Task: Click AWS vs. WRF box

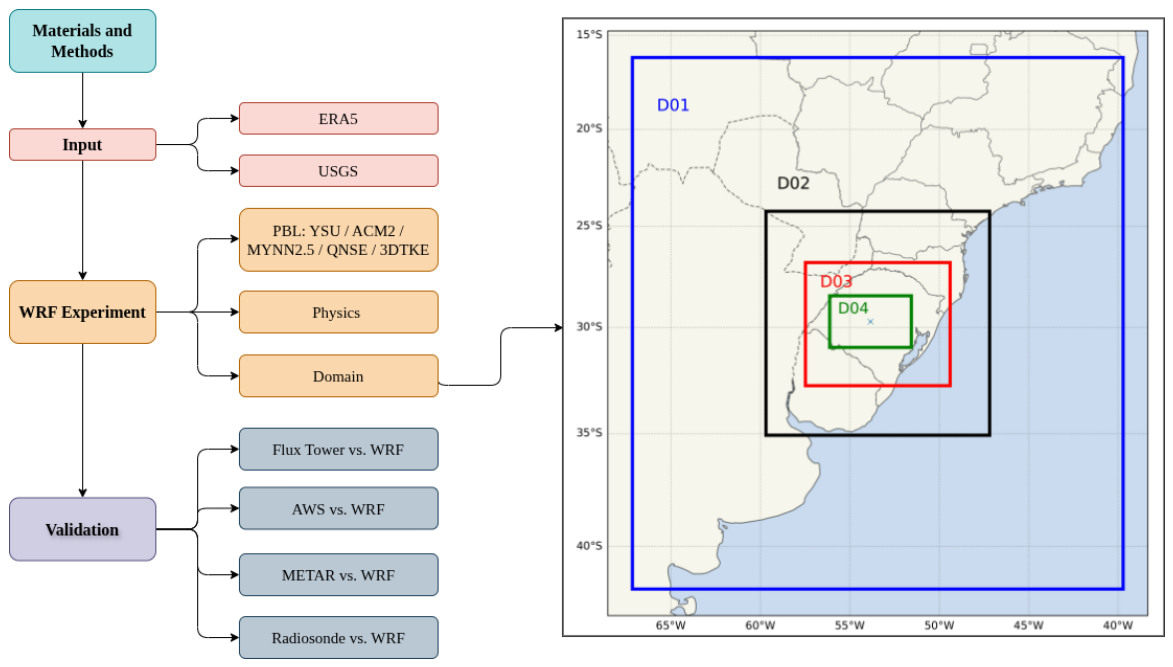Action: pos(338,508)
